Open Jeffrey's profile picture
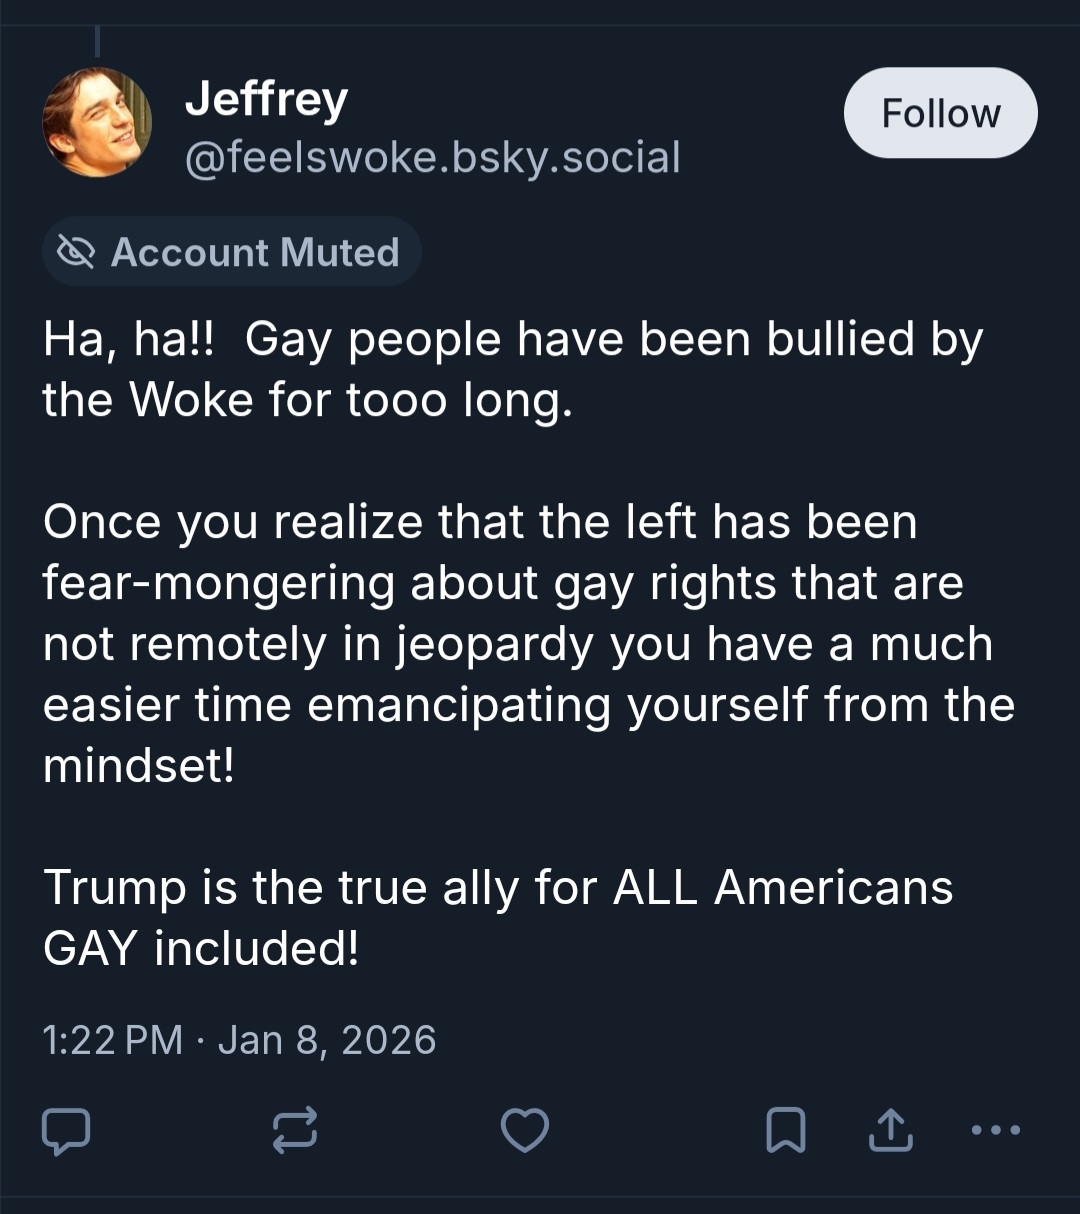 tap(97, 122)
